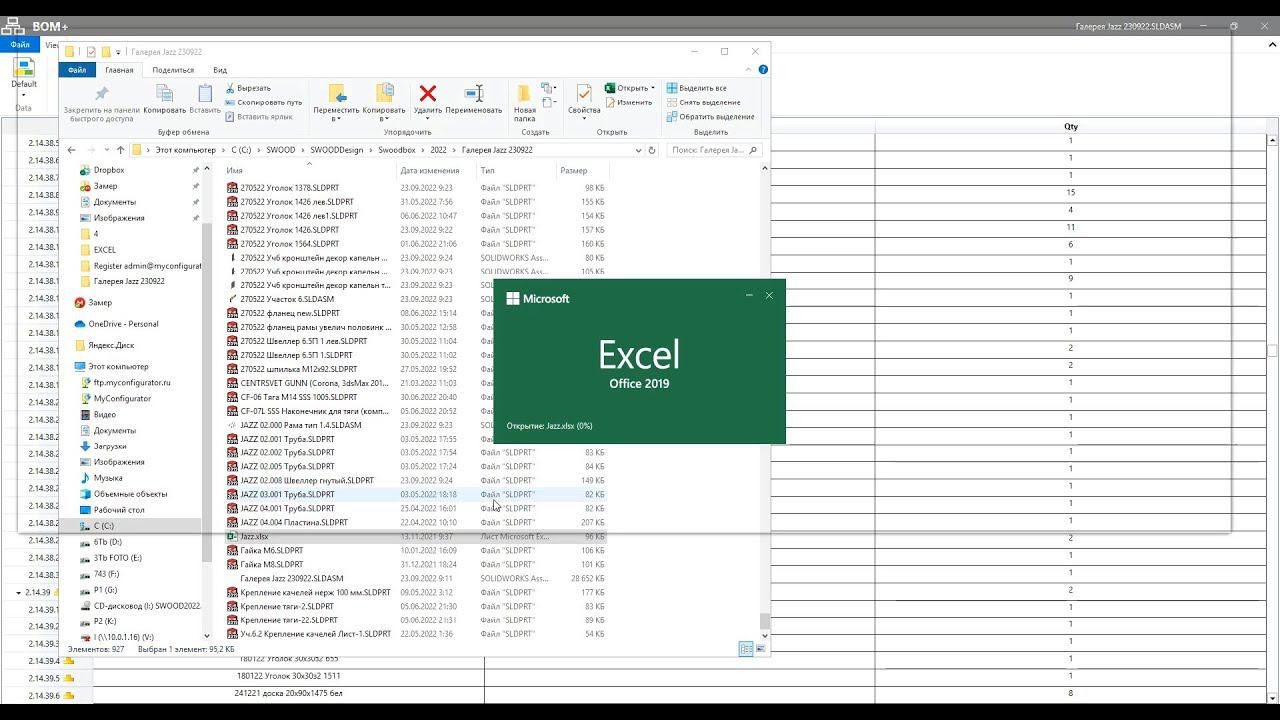
Task: Open the Файл tab in Explorer
Action: click(77, 70)
